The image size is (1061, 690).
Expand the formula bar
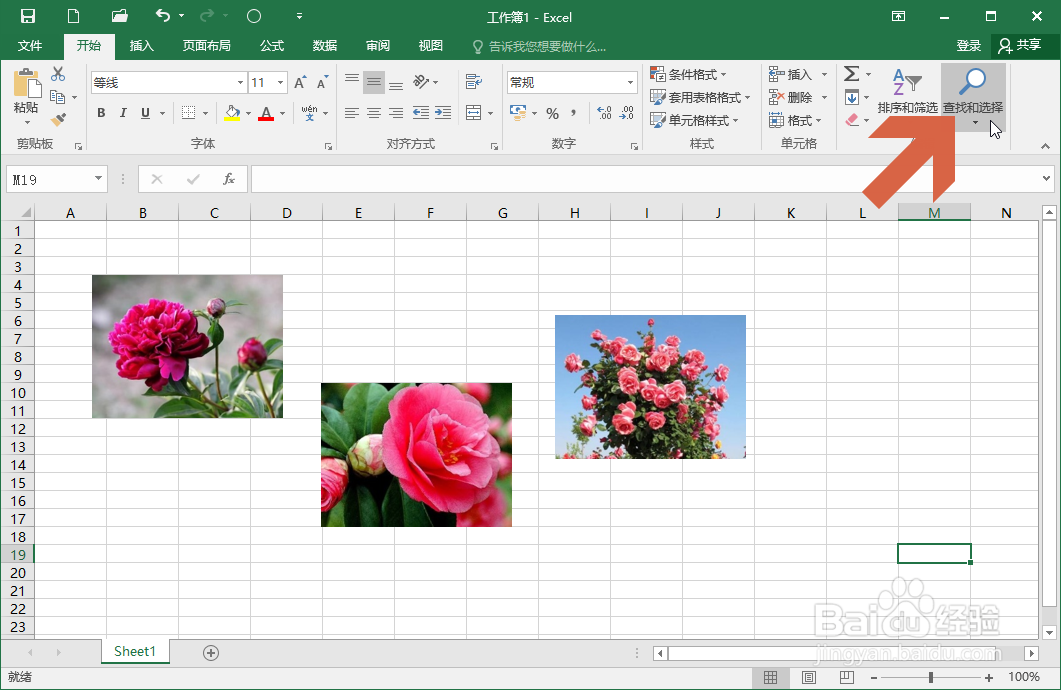(x=1046, y=179)
